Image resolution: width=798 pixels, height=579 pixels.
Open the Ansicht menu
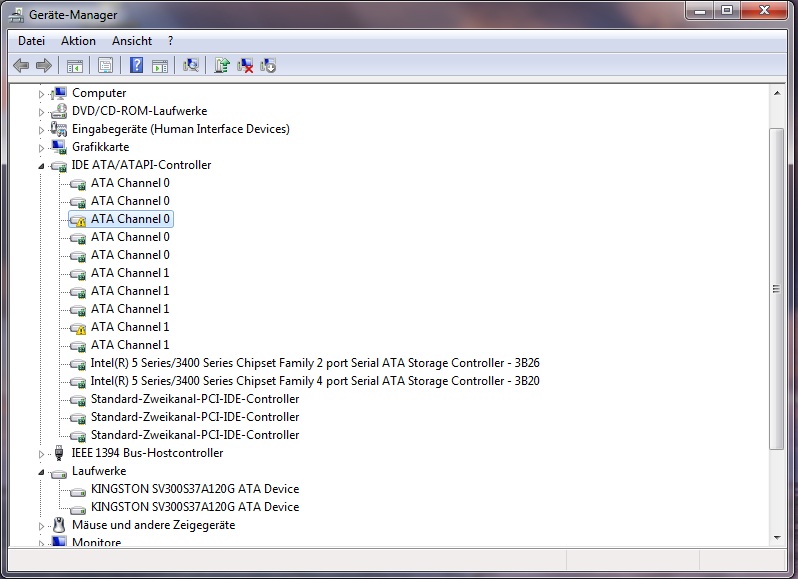pyautogui.click(x=132, y=41)
